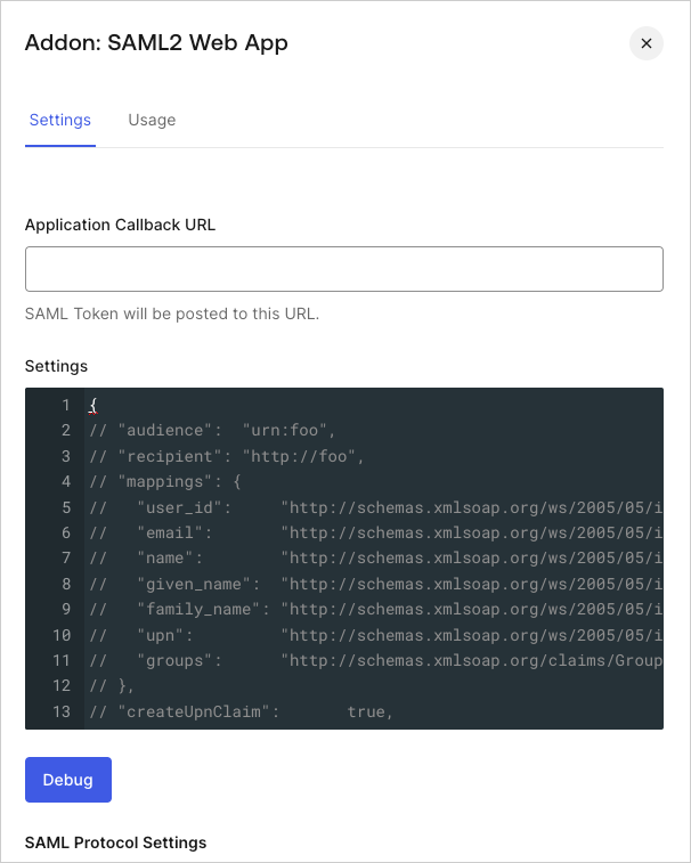Click the "Addon: SAML2 Web App" title
Viewport: 692px width, 864px height.
click(x=156, y=43)
